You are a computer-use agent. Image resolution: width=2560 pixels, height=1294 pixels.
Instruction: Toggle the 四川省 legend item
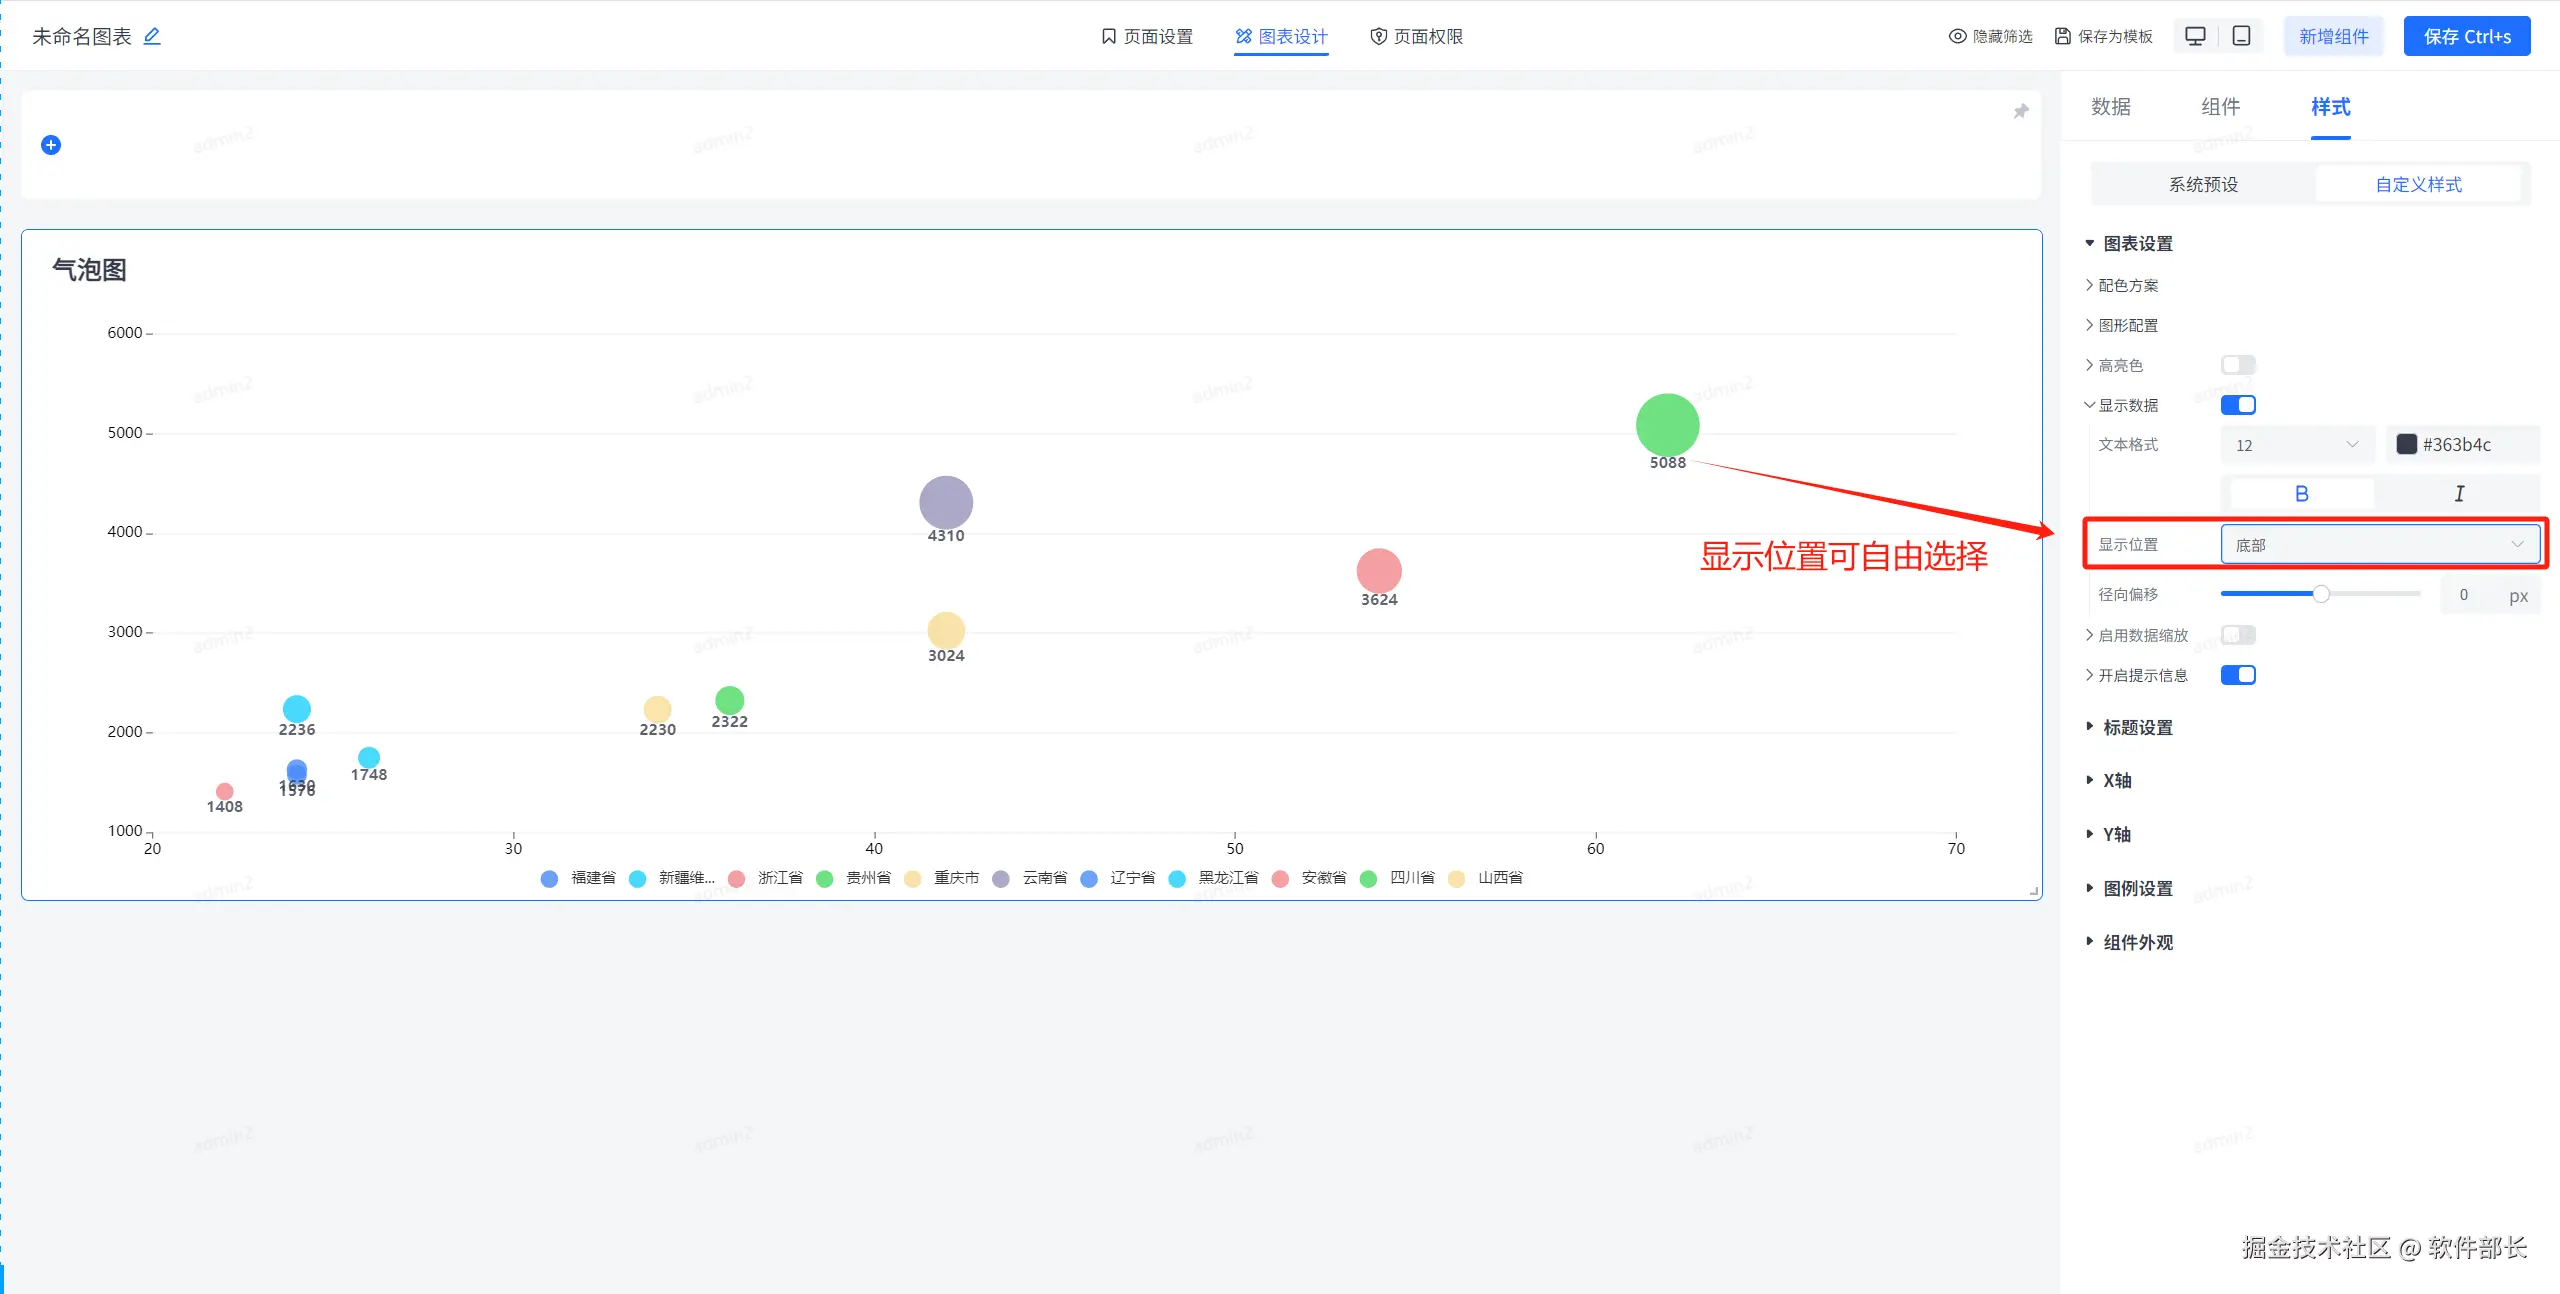(x=1398, y=877)
